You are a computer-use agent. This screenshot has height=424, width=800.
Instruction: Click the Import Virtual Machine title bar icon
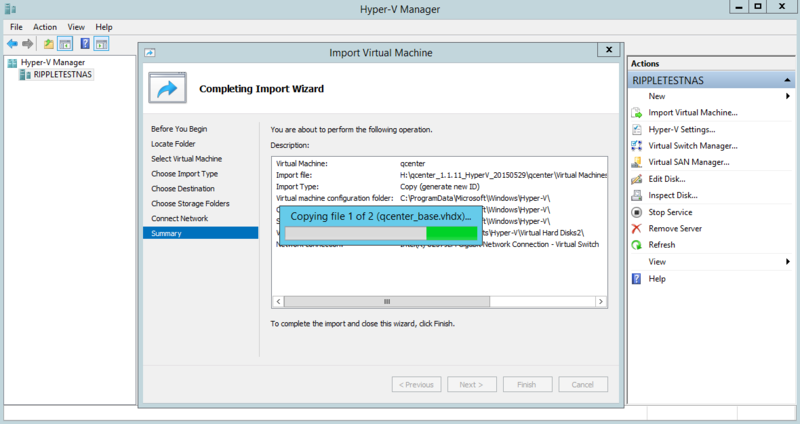(x=149, y=53)
